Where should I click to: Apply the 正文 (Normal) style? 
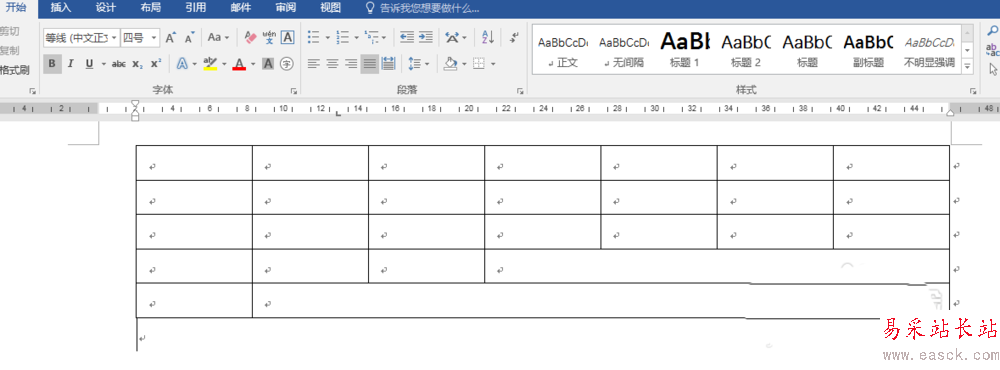tap(562, 50)
